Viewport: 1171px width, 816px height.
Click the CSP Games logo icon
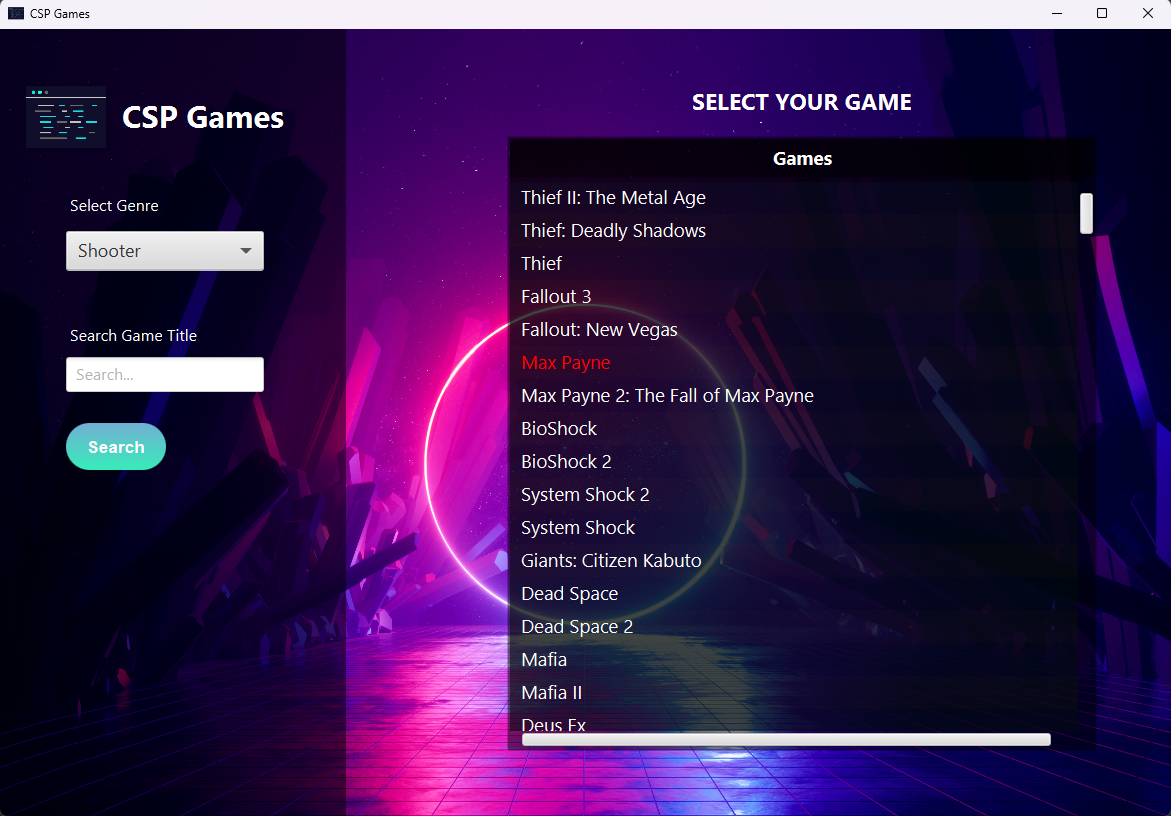click(66, 117)
